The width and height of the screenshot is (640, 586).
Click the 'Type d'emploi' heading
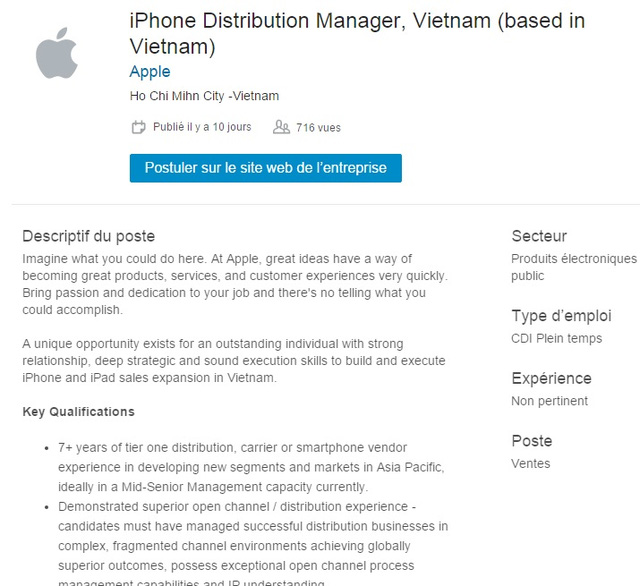coord(561,316)
